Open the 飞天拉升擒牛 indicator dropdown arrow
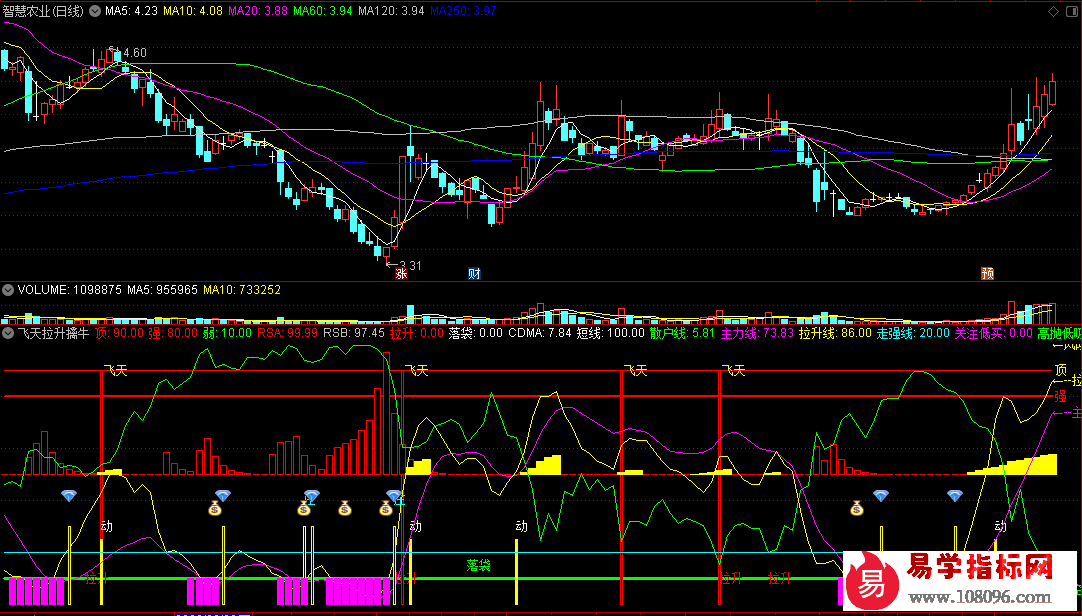The width and height of the screenshot is (1082, 616). click(x=8, y=334)
